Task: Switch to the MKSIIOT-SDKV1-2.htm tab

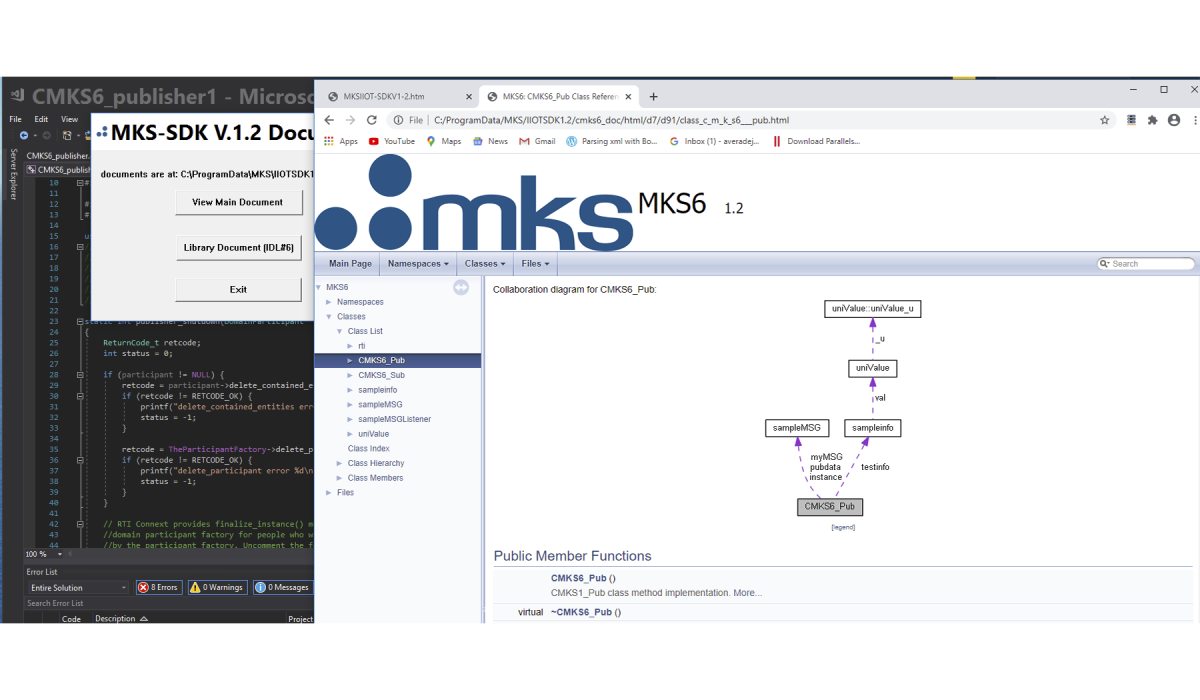Action: [x=397, y=97]
